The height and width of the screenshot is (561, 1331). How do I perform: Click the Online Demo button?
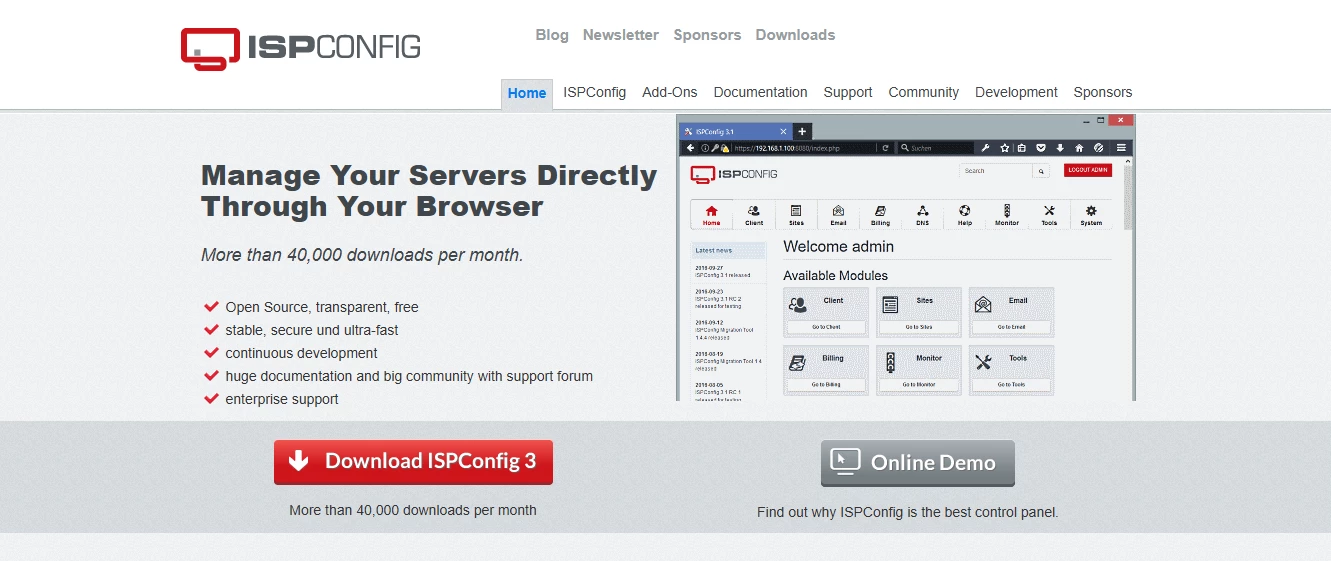[918, 463]
